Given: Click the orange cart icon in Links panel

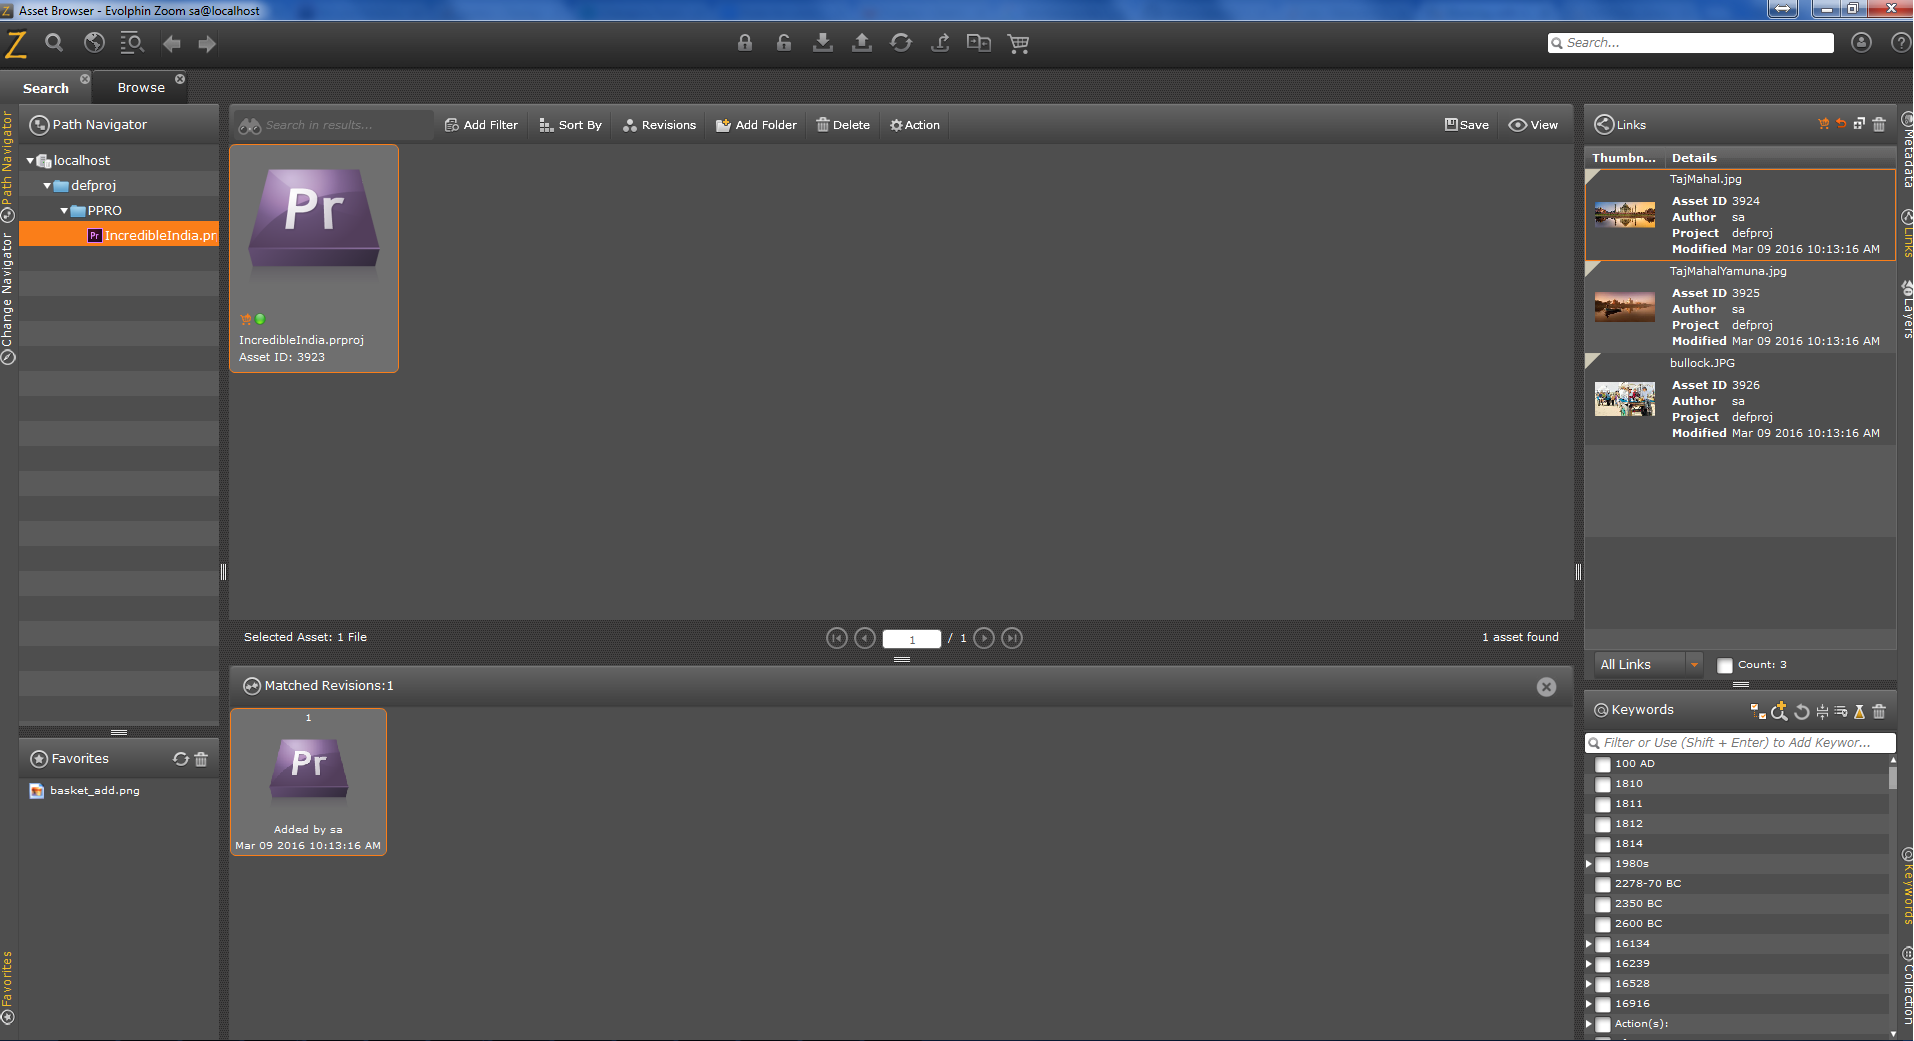Looking at the screenshot, I should pyautogui.click(x=1824, y=124).
